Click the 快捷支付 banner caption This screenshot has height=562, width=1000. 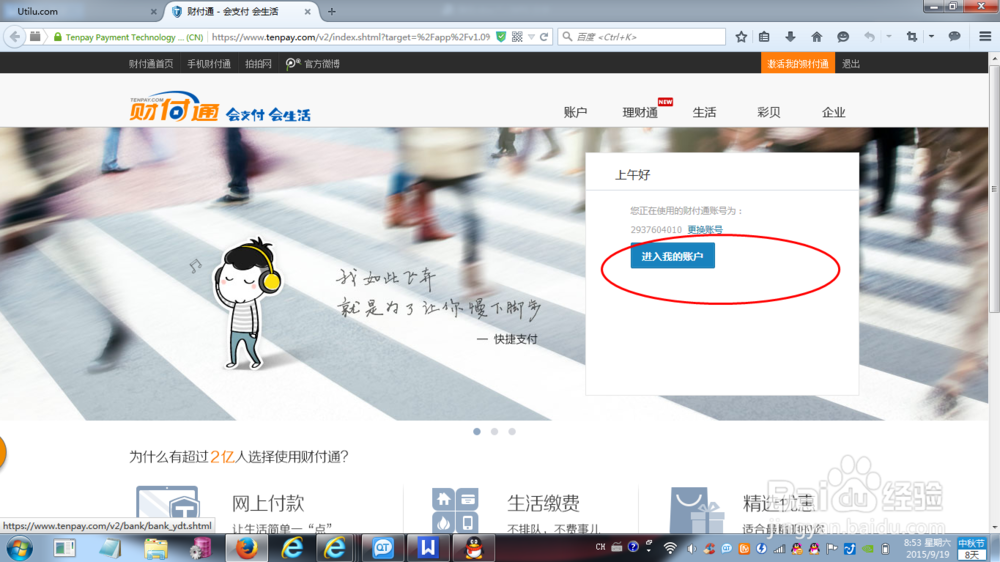tap(515, 339)
